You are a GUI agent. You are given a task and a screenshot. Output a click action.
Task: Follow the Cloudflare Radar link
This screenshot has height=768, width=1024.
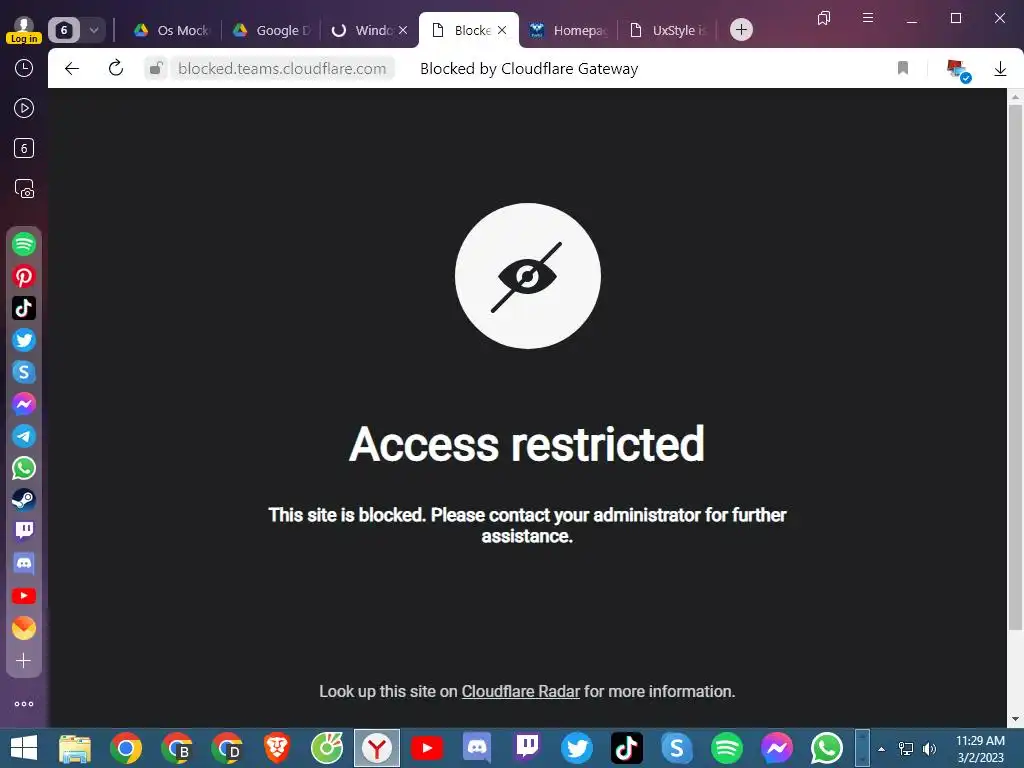point(520,692)
